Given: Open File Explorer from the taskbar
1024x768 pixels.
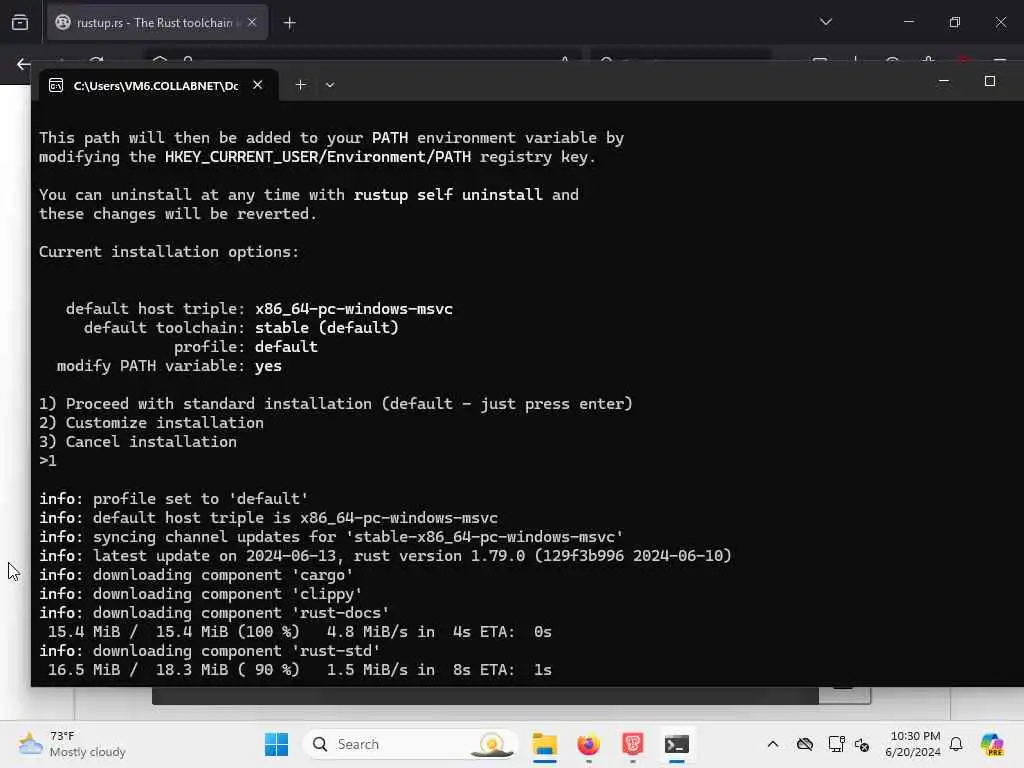Looking at the screenshot, I should (544, 744).
